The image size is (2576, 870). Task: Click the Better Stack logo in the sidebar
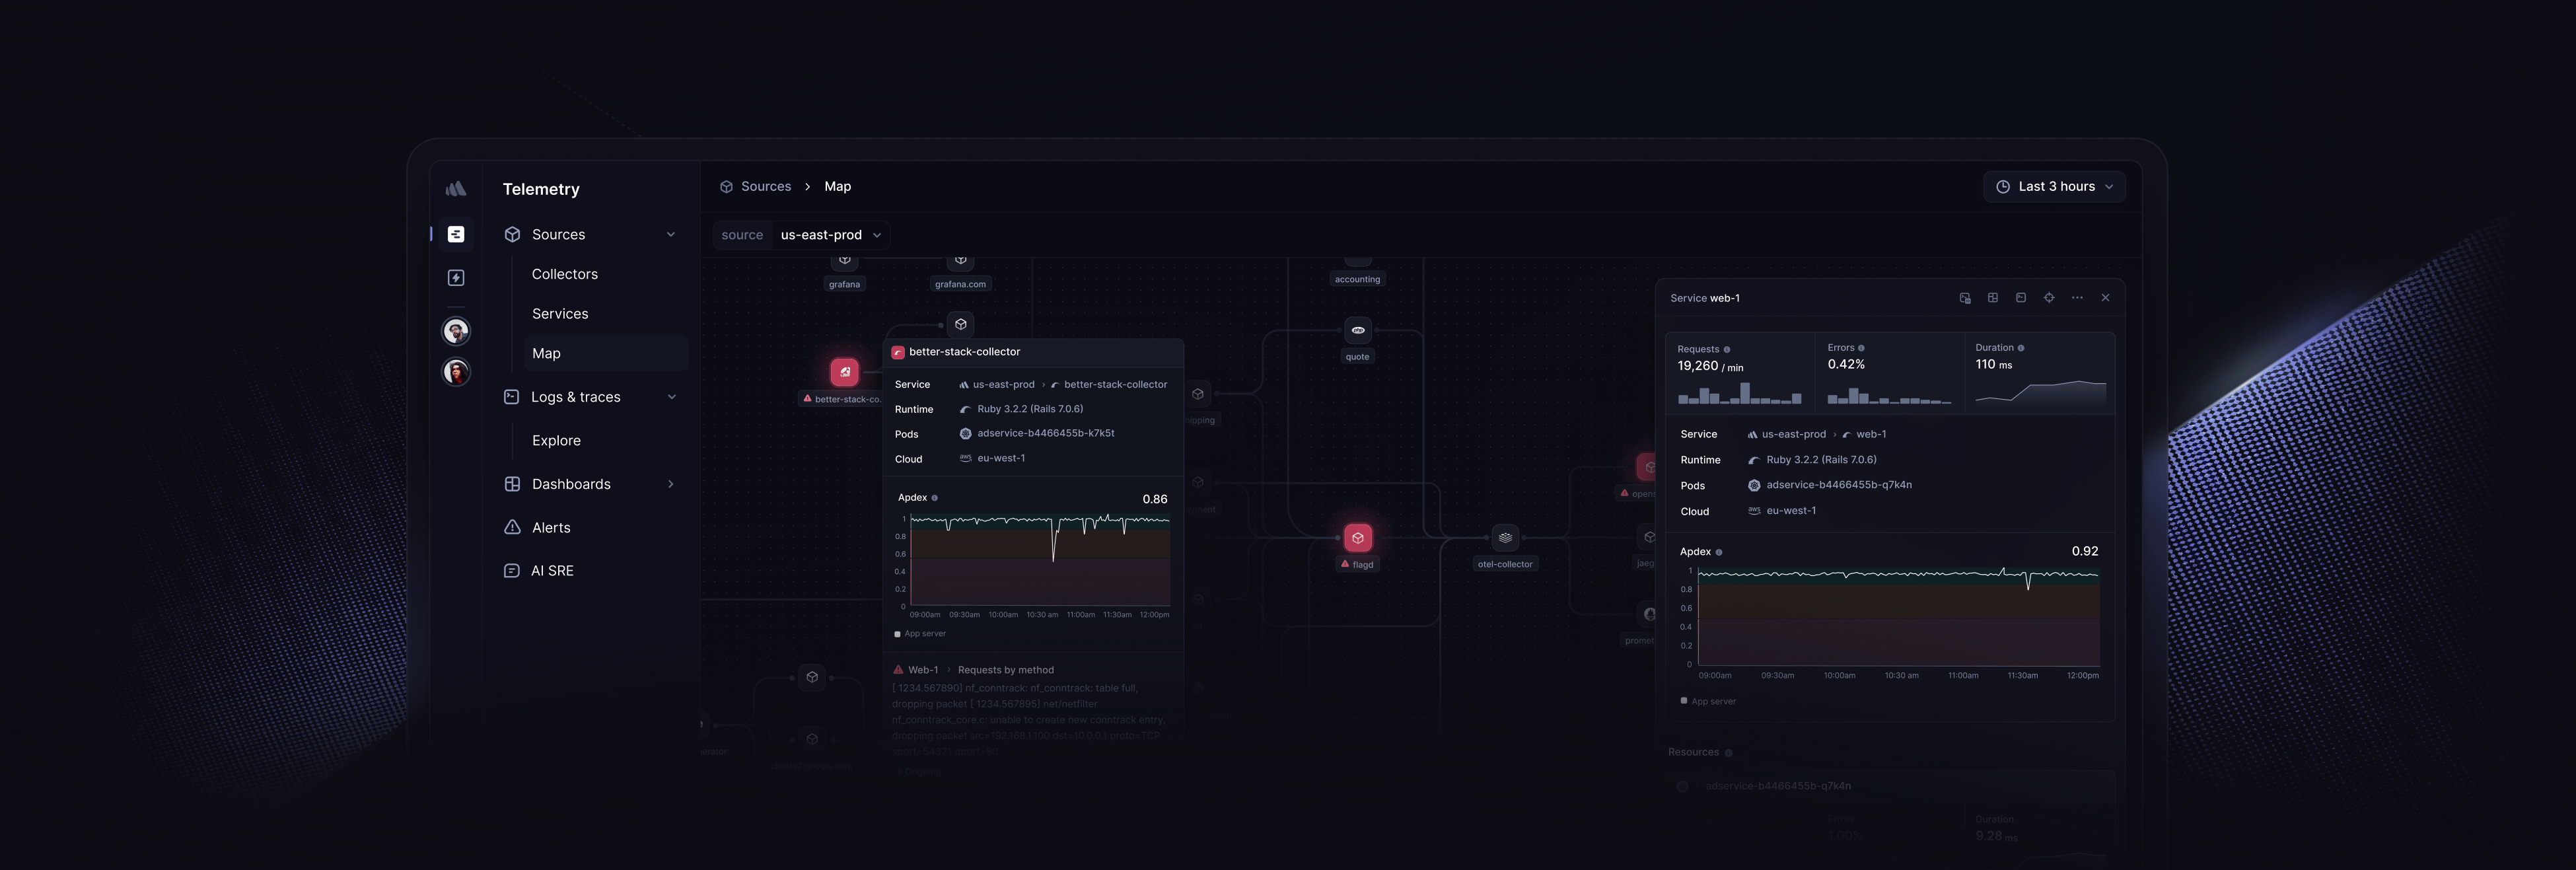(x=456, y=188)
